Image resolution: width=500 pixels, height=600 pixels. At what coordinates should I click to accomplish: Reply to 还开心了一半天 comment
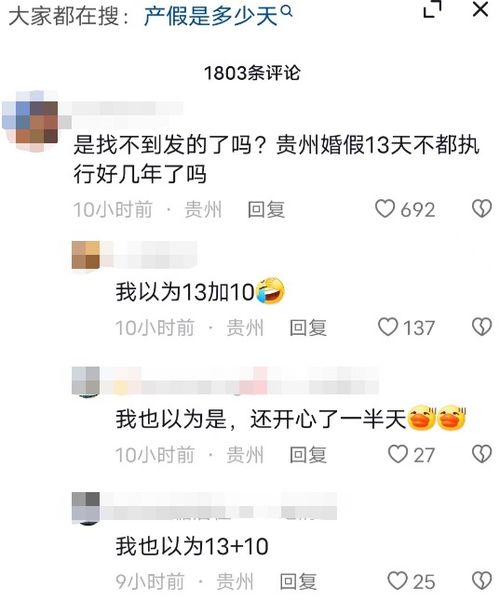pyautogui.click(x=308, y=455)
